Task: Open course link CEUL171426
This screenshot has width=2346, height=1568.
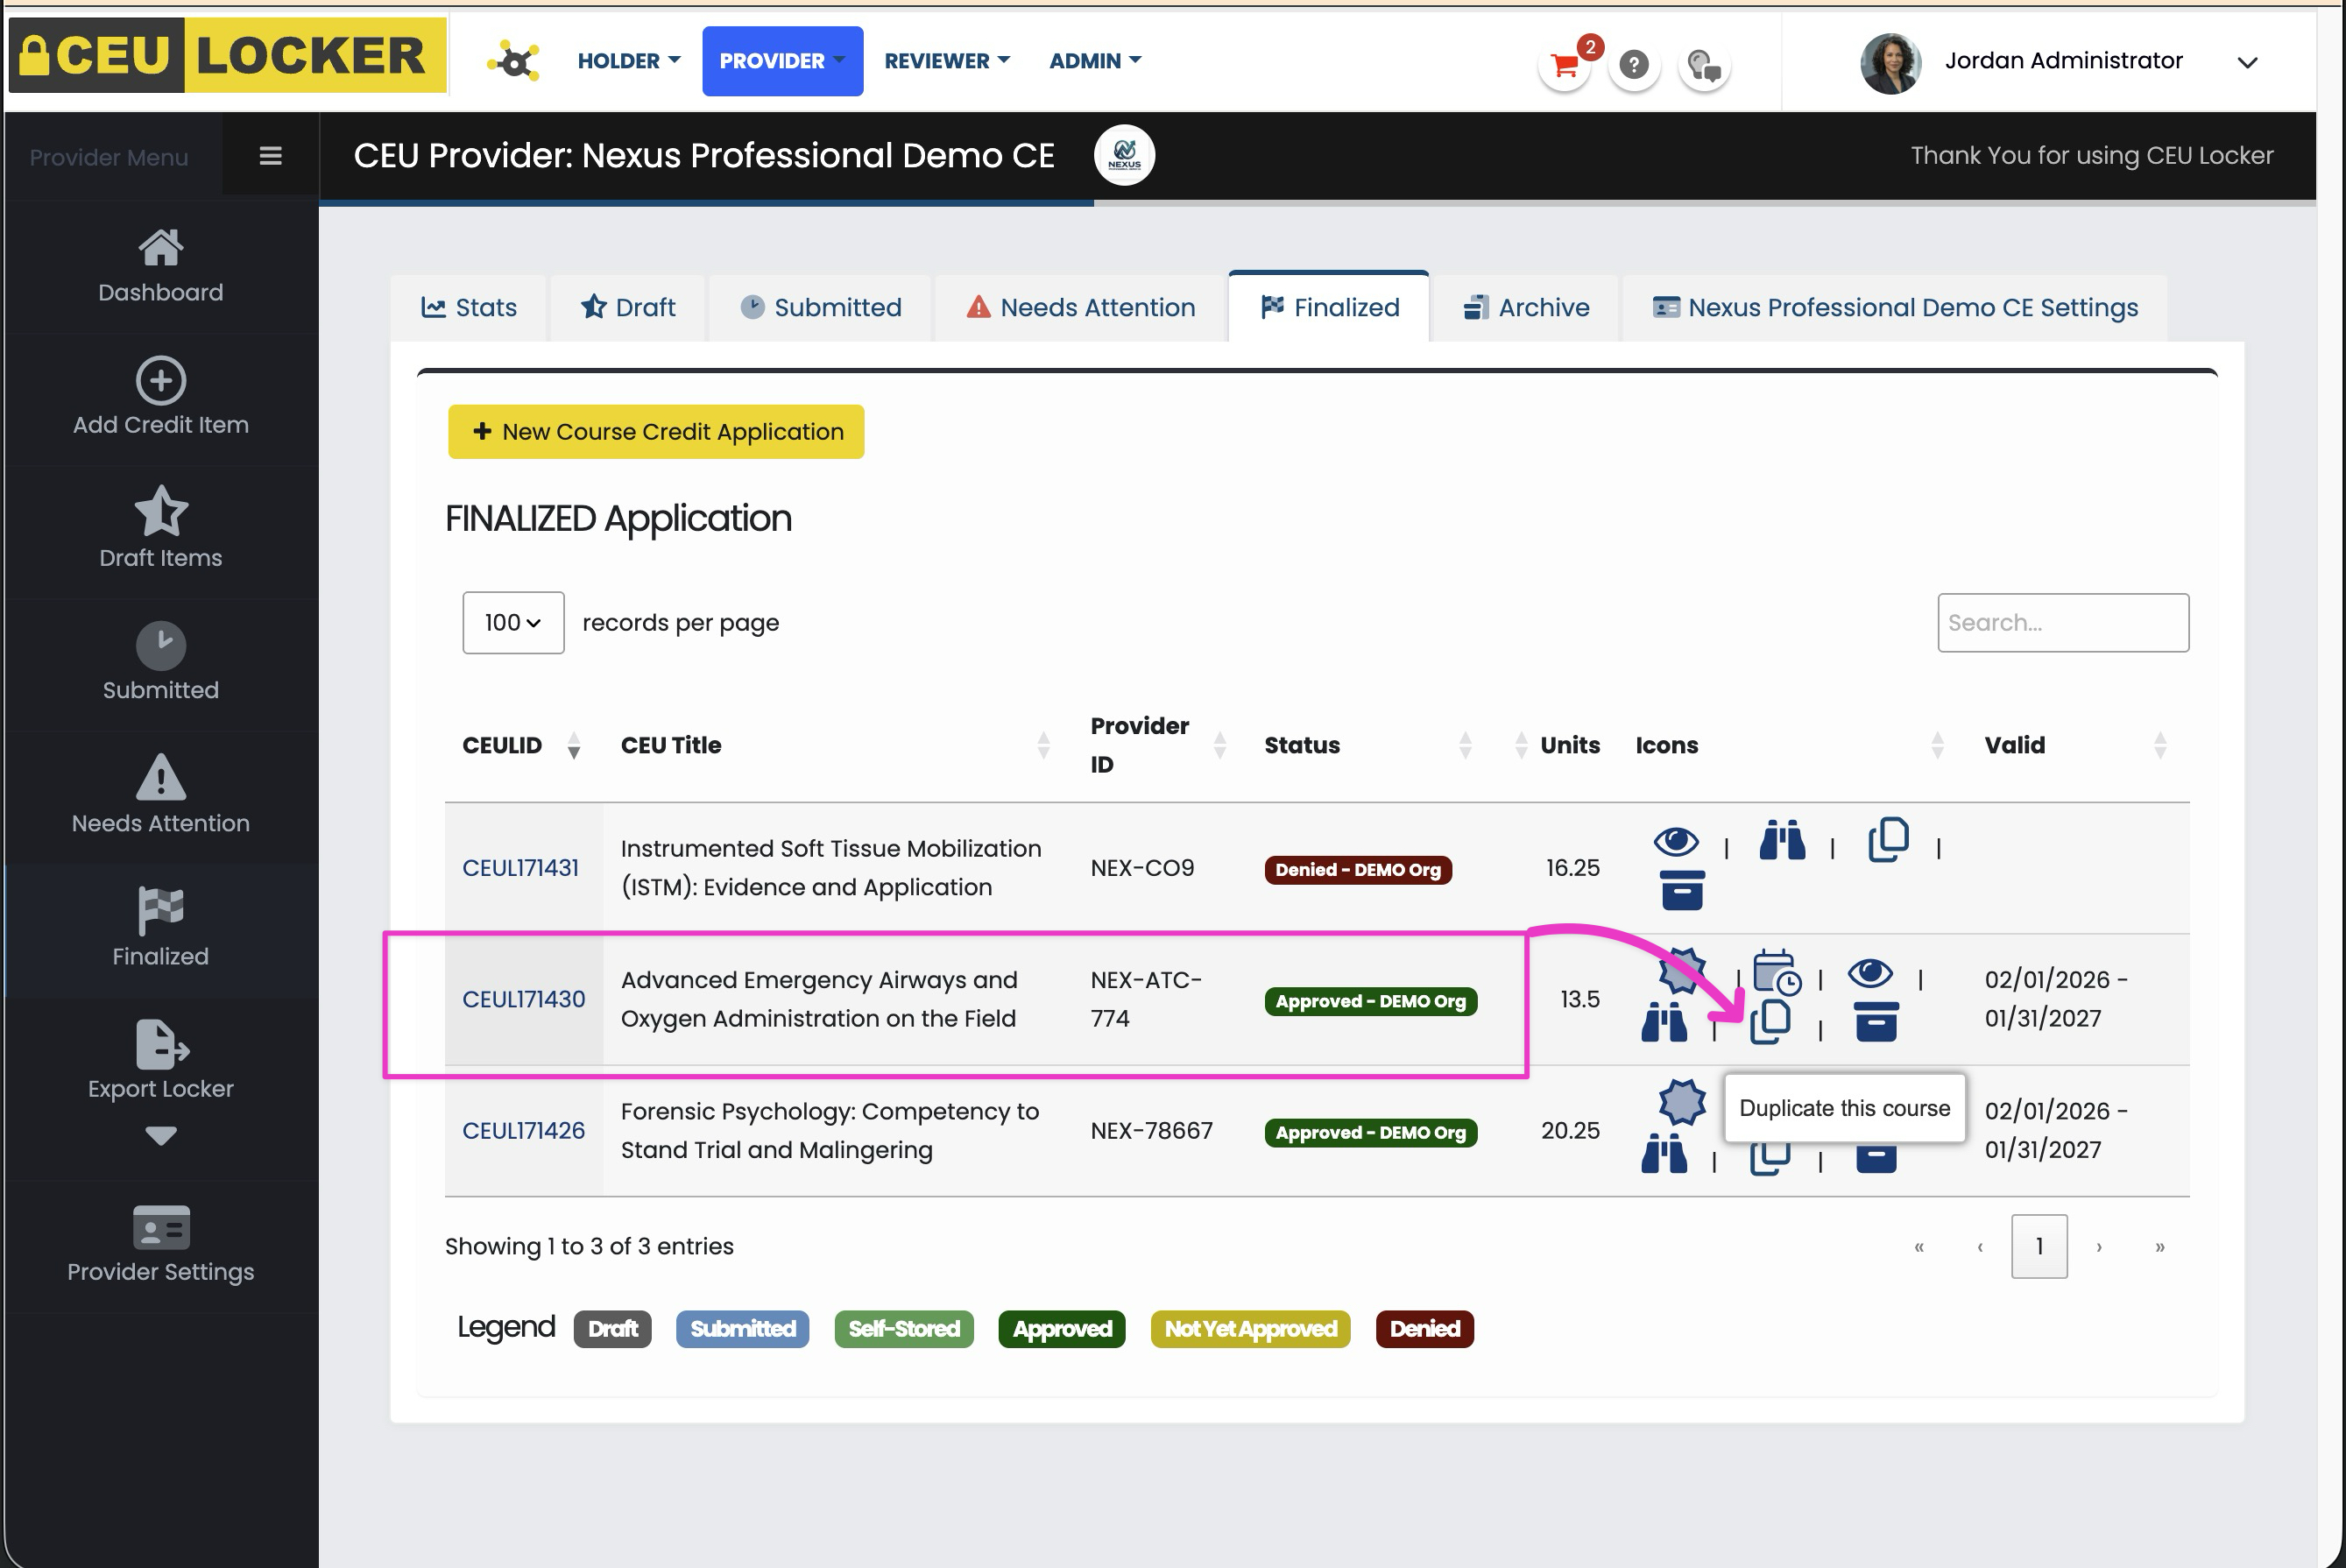Action: (523, 1130)
